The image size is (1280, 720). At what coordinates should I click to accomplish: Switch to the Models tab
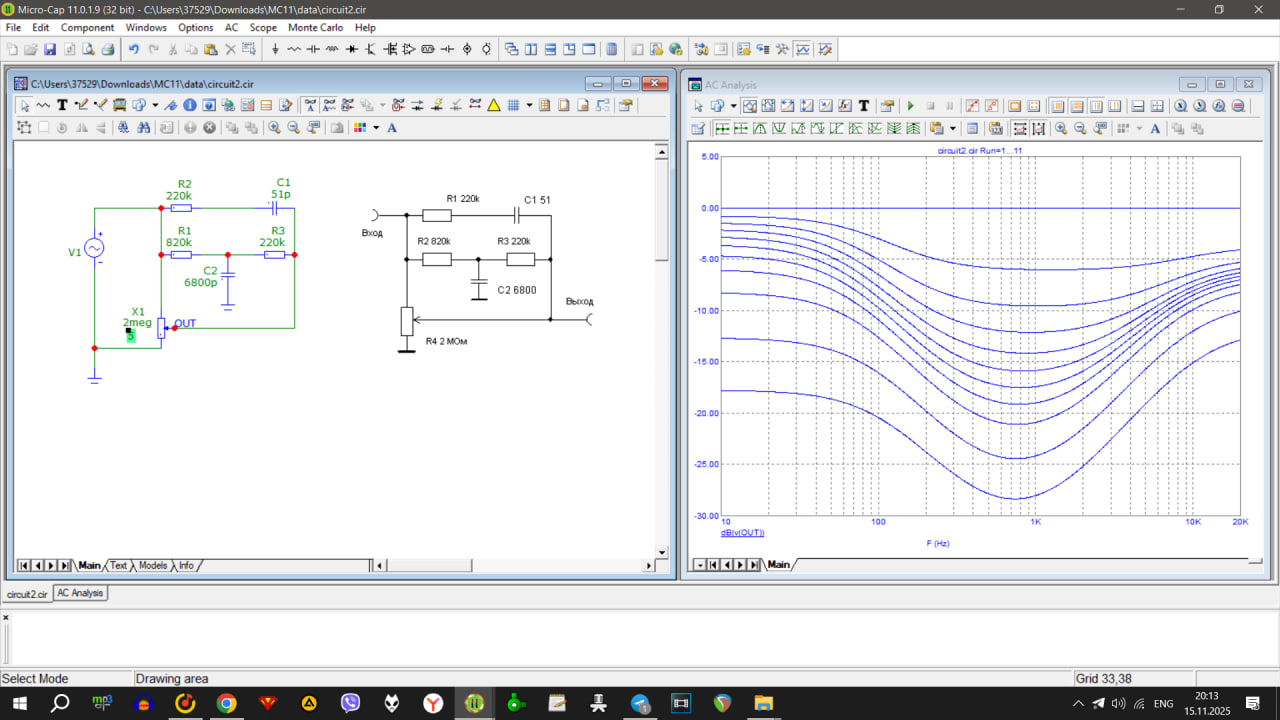point(152,565)
